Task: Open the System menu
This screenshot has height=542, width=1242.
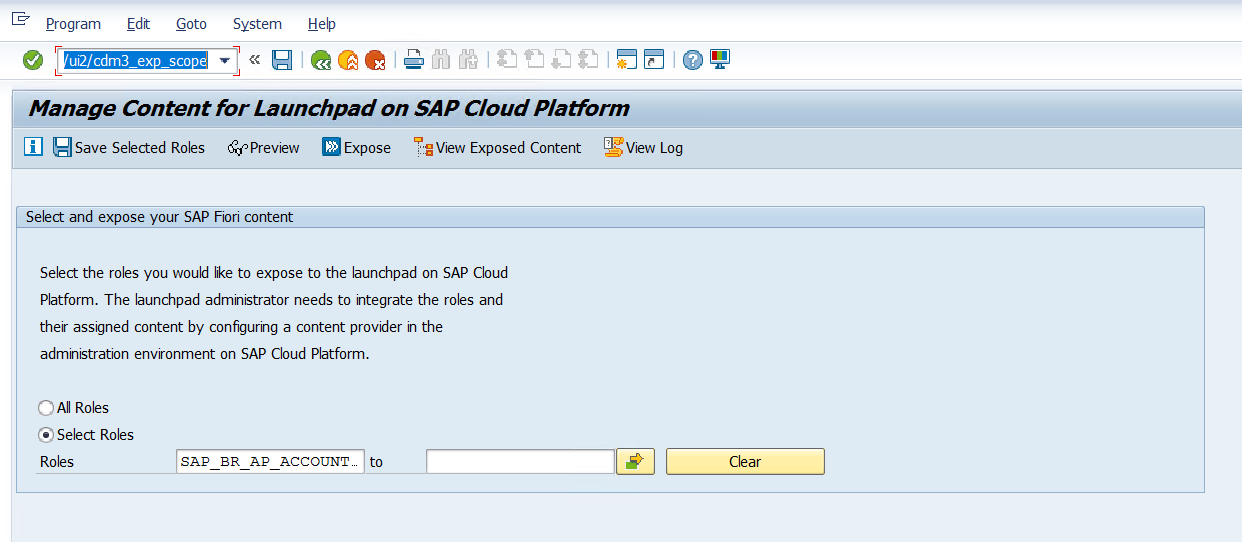Action: point(257,23)
